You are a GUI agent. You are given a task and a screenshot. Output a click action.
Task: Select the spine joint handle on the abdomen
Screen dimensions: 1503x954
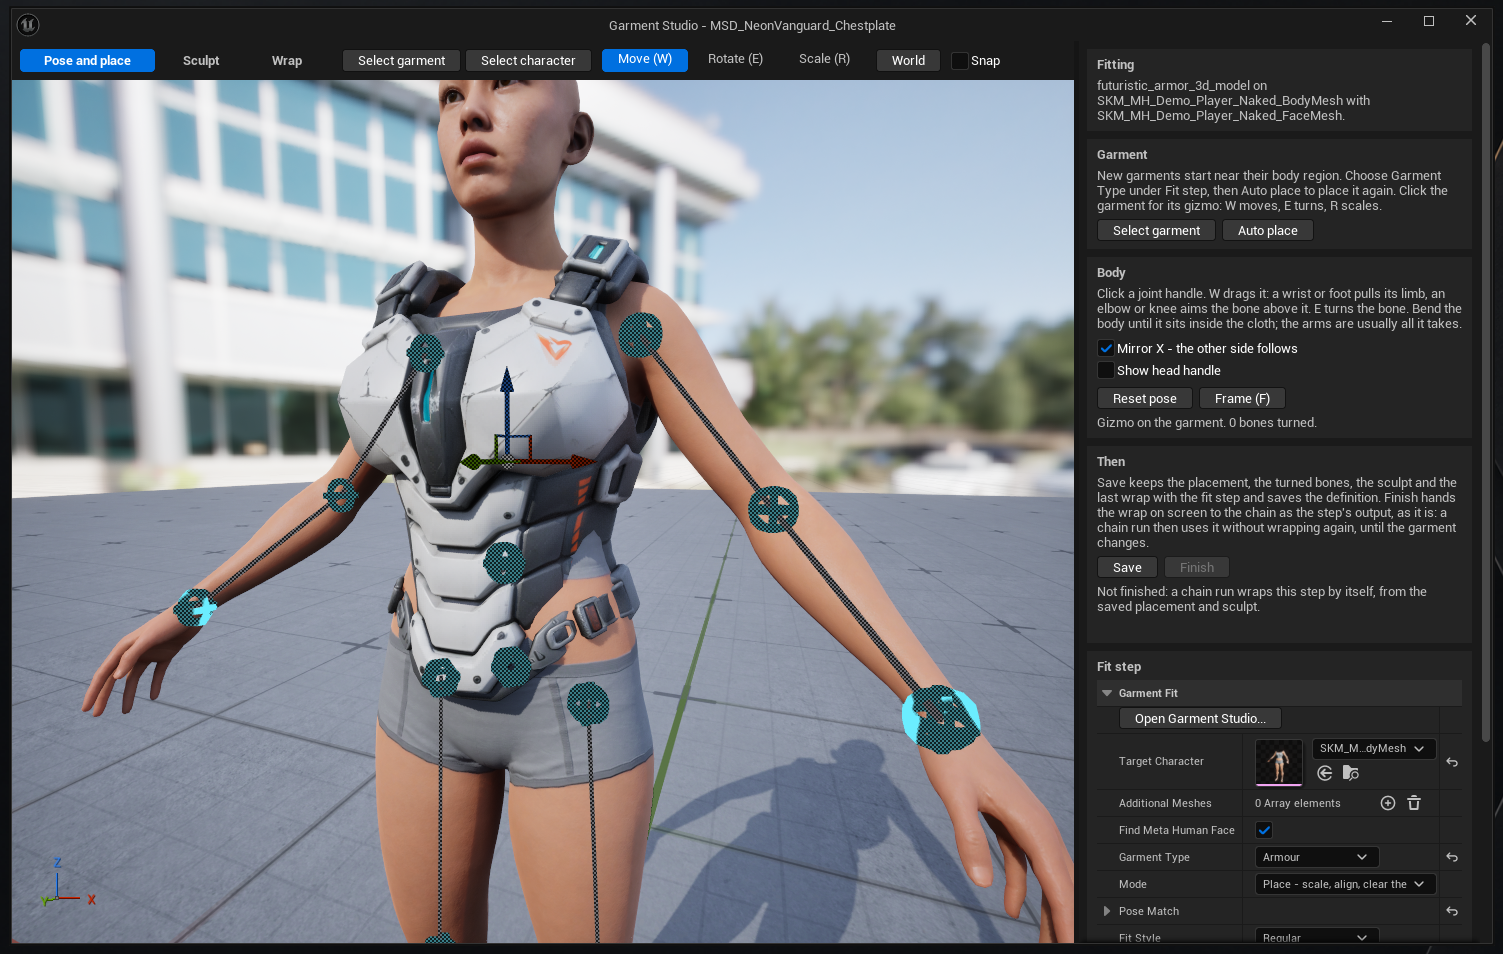click(504, 563)
